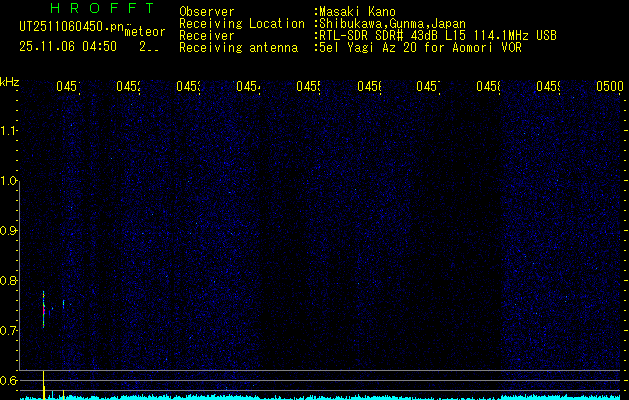Viewport: 629px width, 400px height.
Task: Click the 'meteor' label
Action: [x=145, y=32]
